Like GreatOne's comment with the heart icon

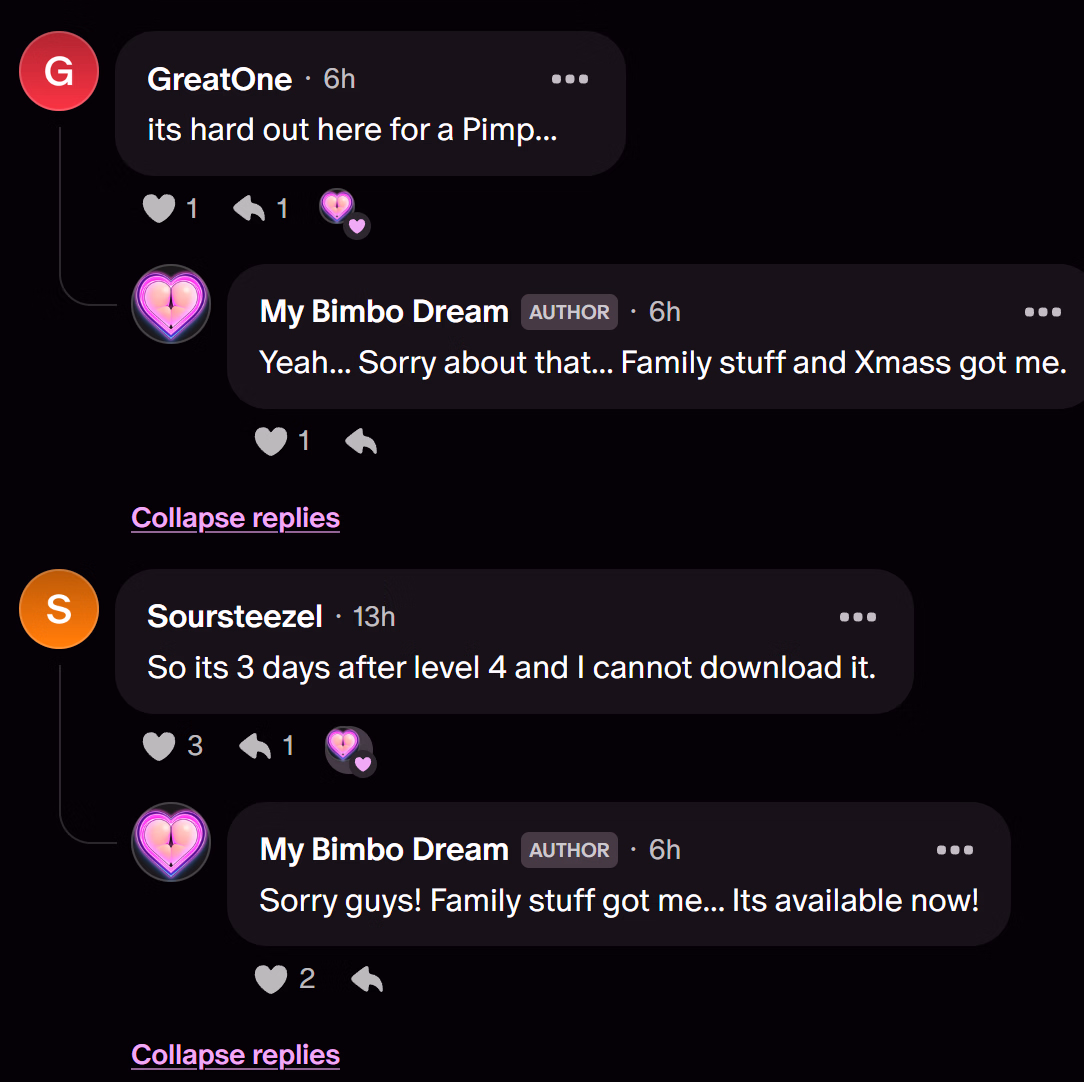(159, 208)
